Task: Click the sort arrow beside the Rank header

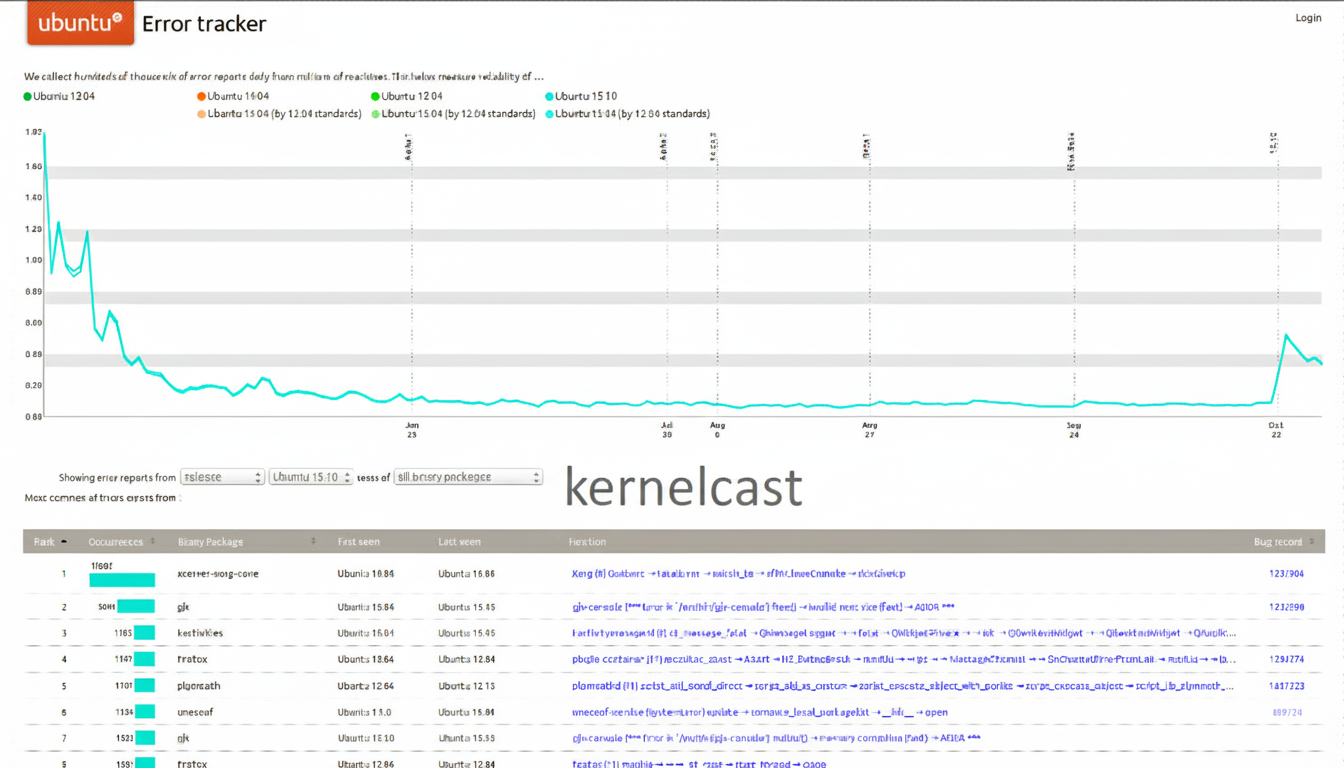Action: pyautogui.click(x=64, y=542)
